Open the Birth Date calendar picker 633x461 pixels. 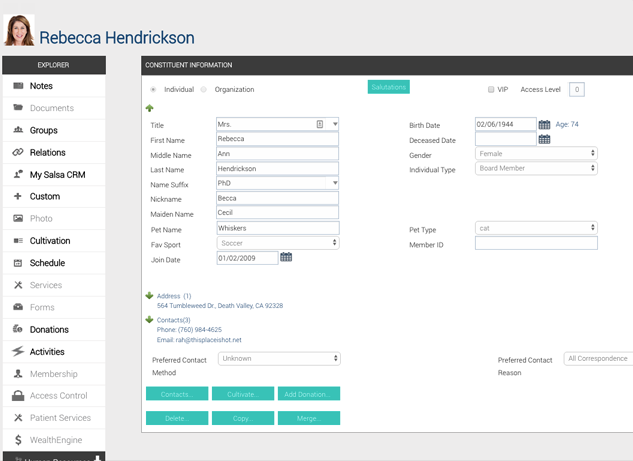coord(544,125)
